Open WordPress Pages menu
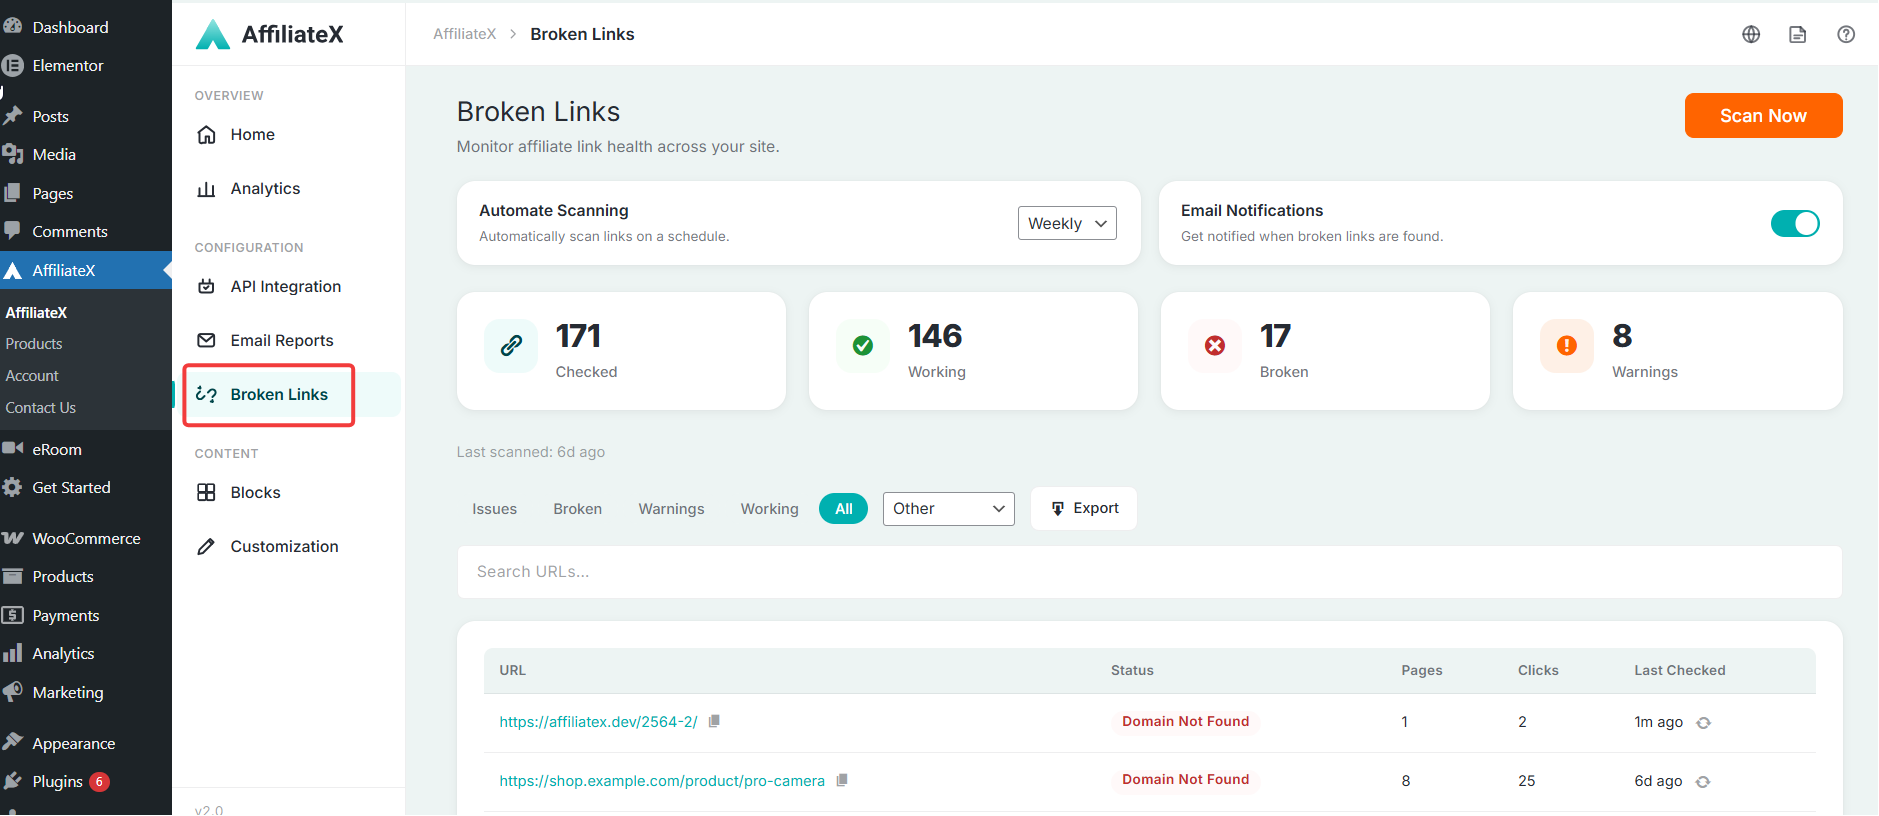The height and width of the screenshot is (816, 1879). click(x=53, y=194)
